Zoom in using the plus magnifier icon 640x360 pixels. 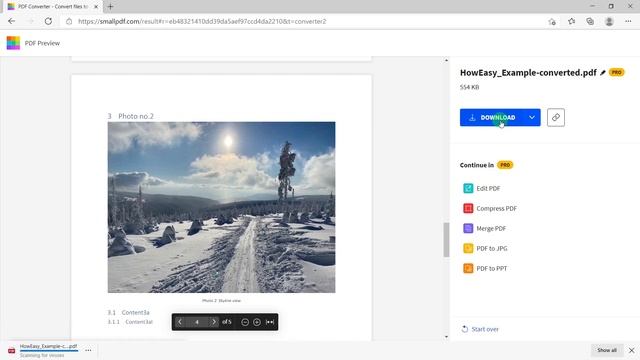click(257, 322)
